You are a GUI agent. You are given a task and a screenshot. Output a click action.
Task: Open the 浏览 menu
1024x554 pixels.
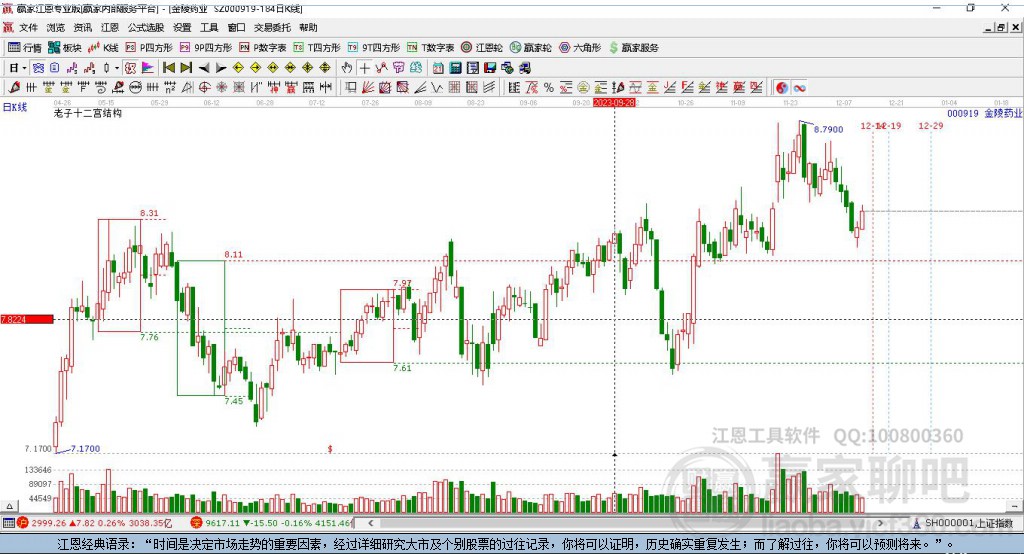click(x=56, y=27)
